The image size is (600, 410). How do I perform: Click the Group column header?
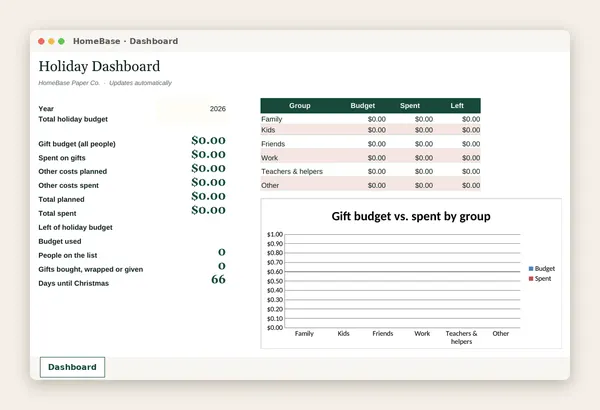point(300,106)
